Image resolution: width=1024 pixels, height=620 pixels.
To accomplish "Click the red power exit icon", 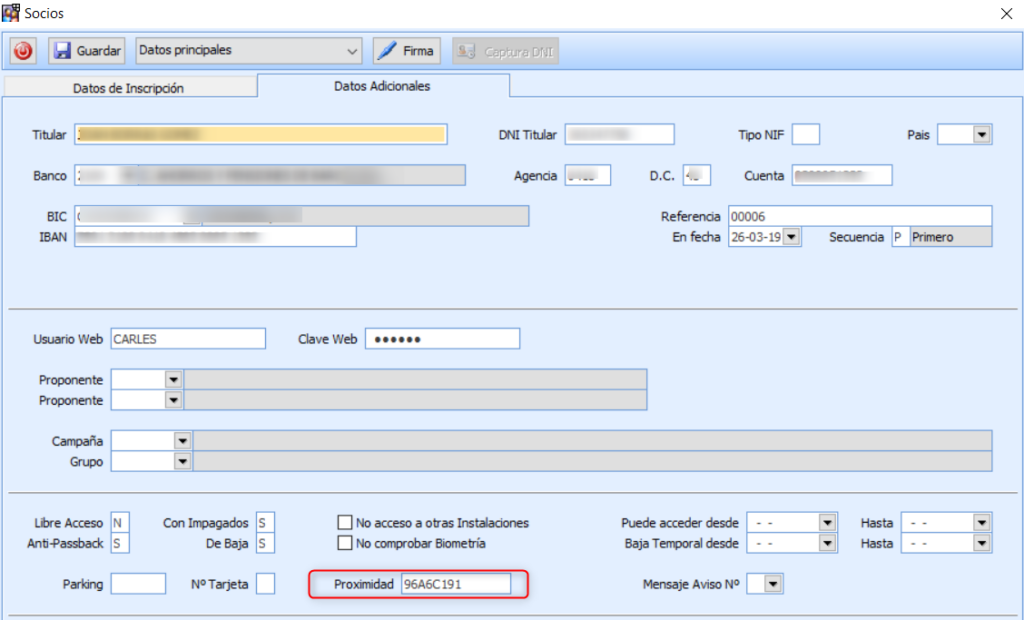I will click(23, 51).
